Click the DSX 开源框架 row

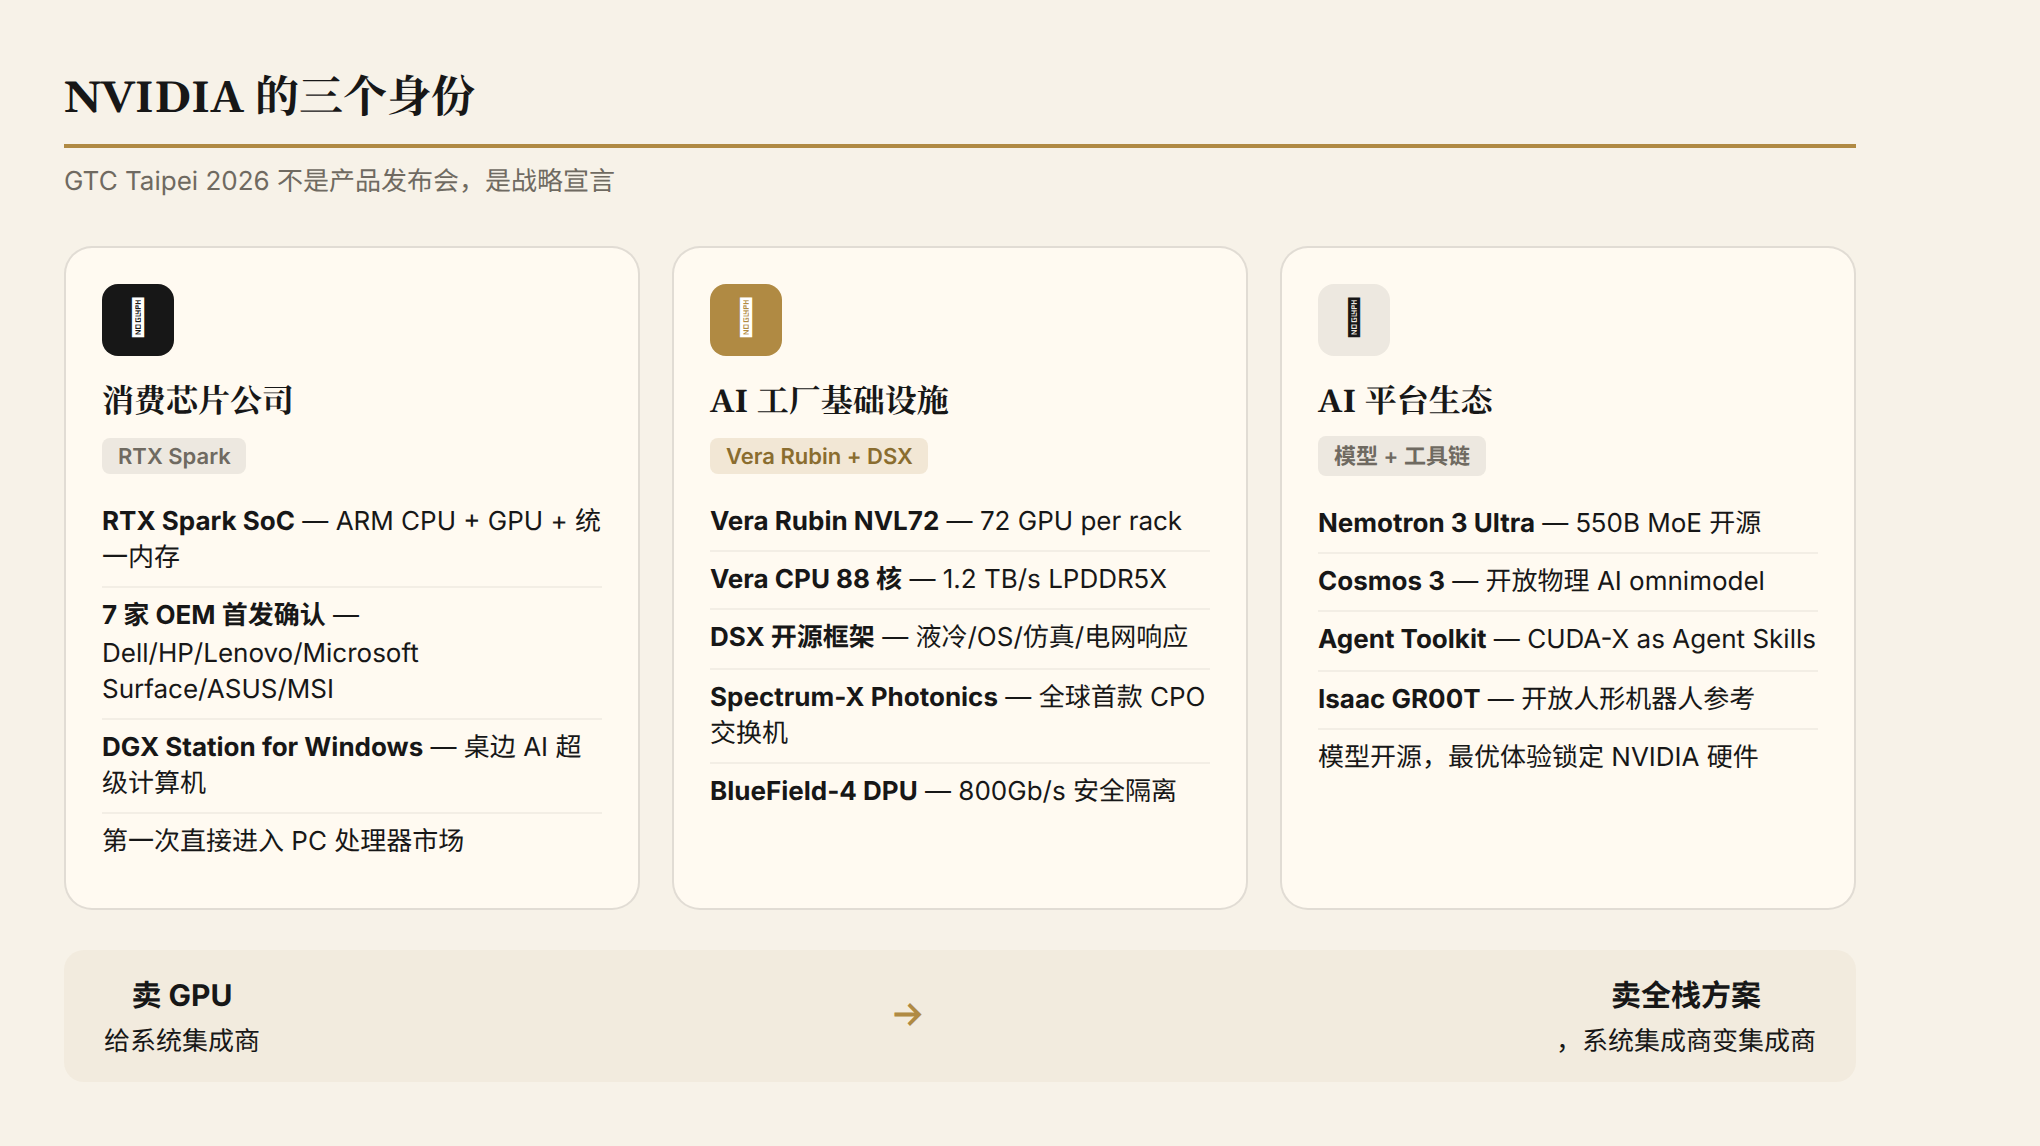point(960,637)
